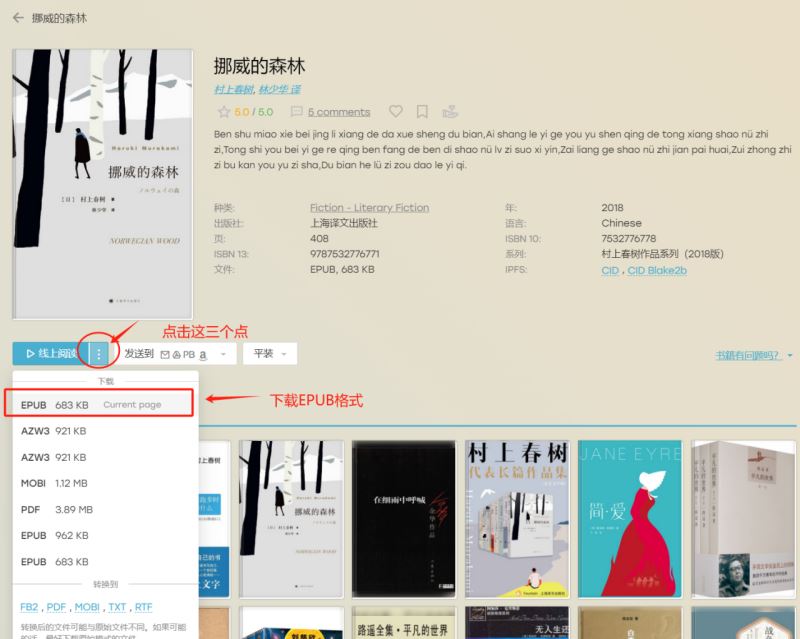Screen dimensions: 800x639
Task: Convert to FB2 format
Action: pyautogui.click(x=29, y=607)
